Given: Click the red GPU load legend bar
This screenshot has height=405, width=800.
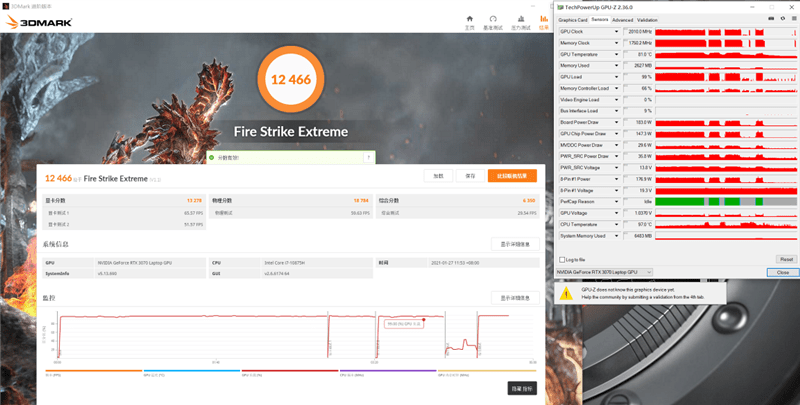Looking at the screenshot, I should 290,371.
